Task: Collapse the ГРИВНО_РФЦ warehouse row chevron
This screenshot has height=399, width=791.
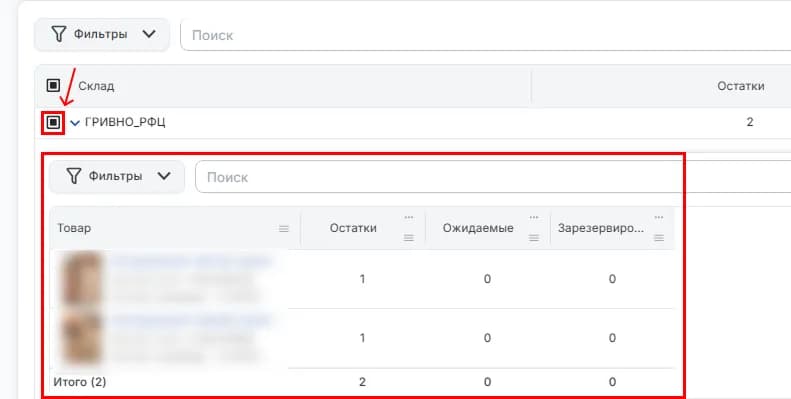Action: (75, 123)
